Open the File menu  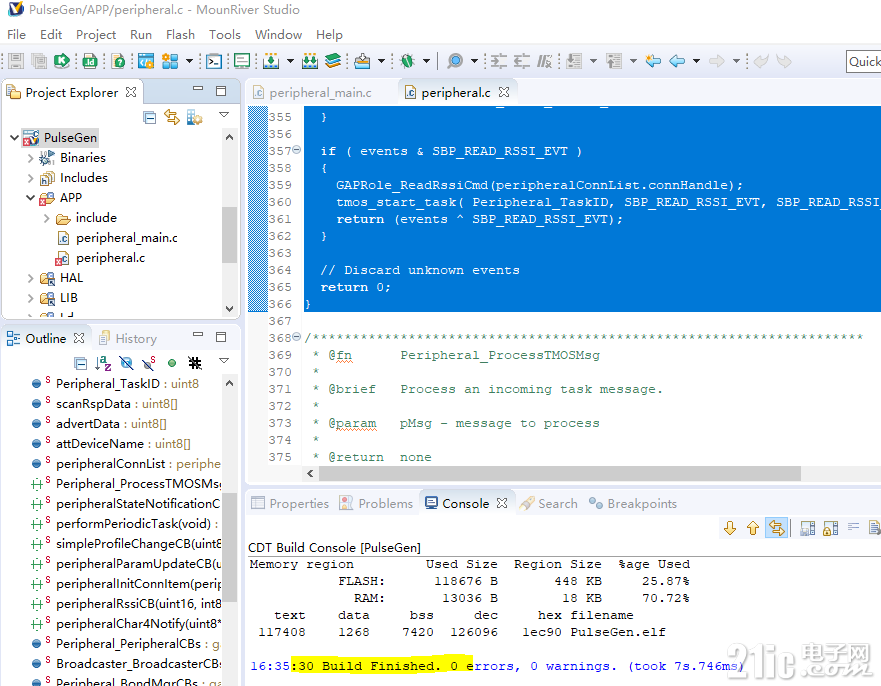[x=16, y=35]
